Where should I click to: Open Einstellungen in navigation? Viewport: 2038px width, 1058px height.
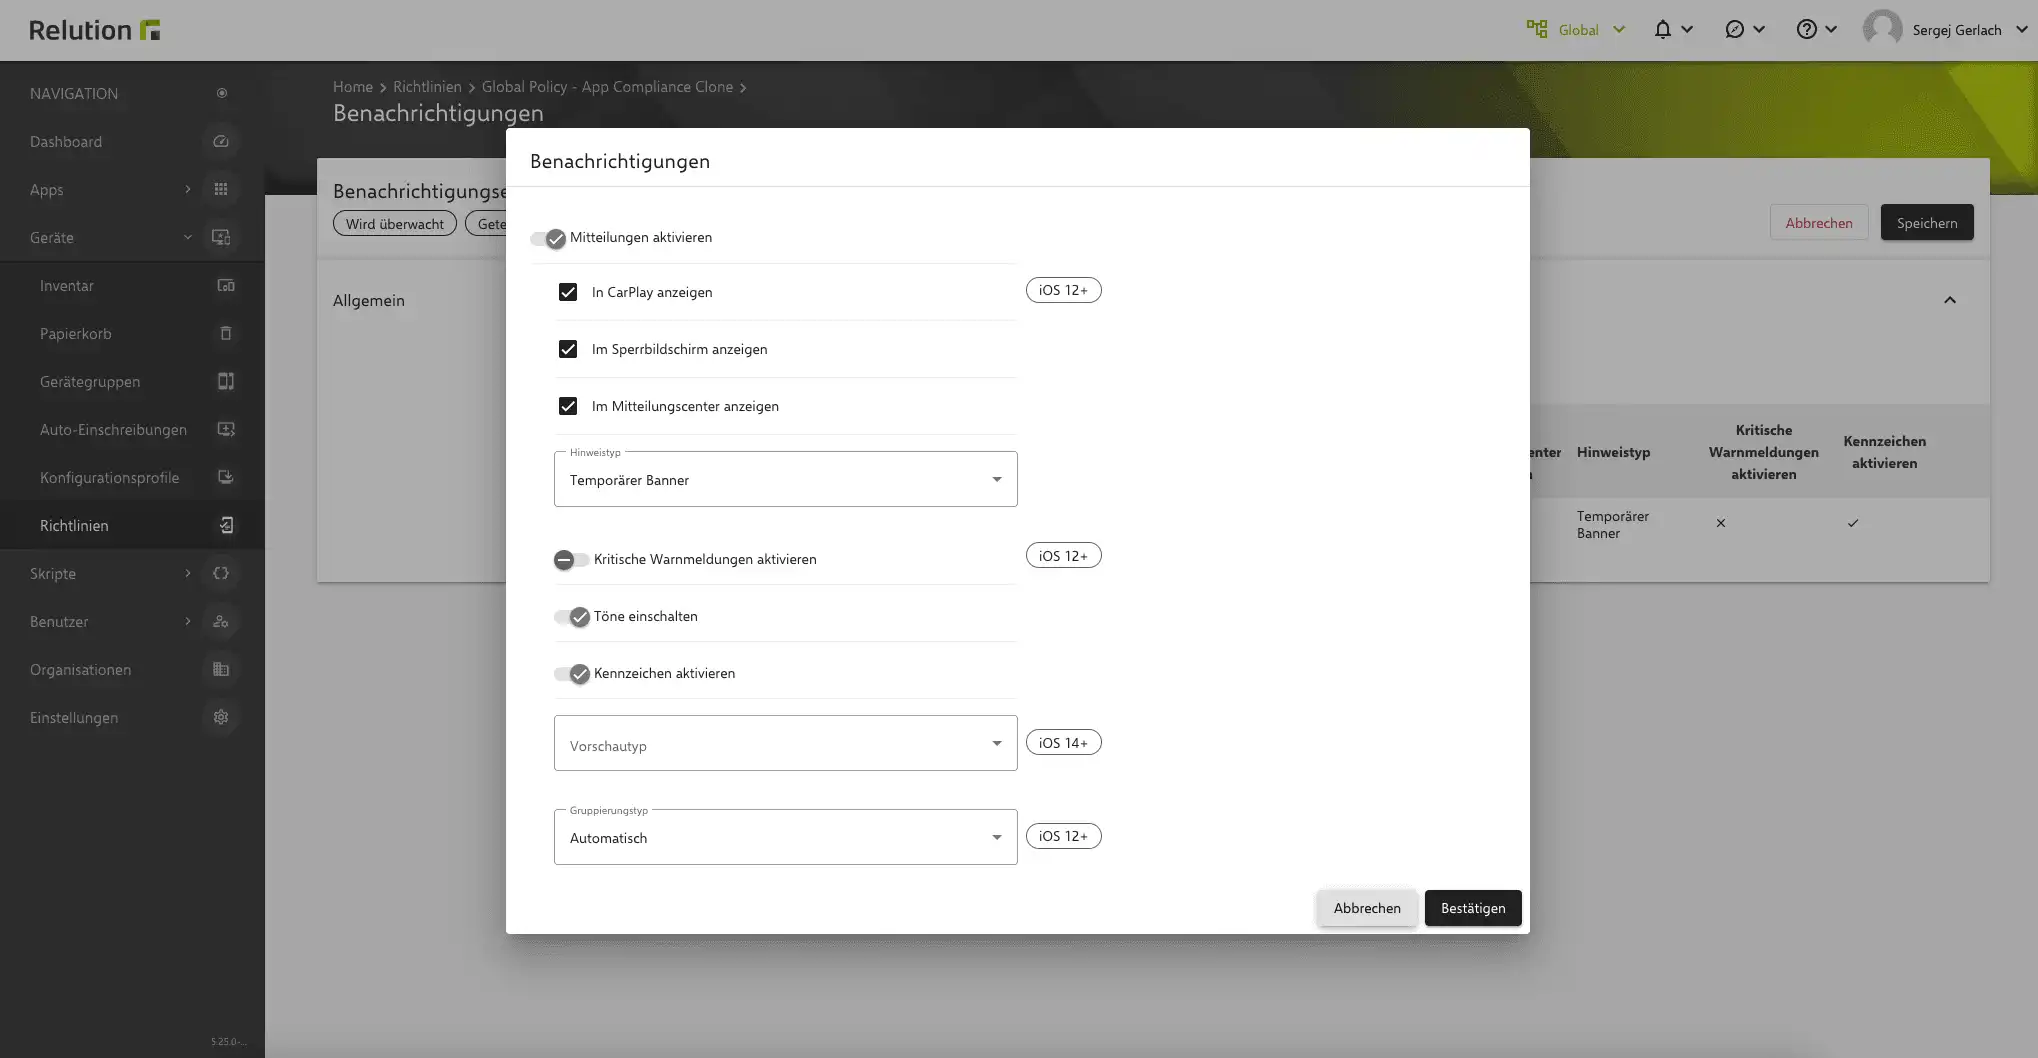(74, 718)
